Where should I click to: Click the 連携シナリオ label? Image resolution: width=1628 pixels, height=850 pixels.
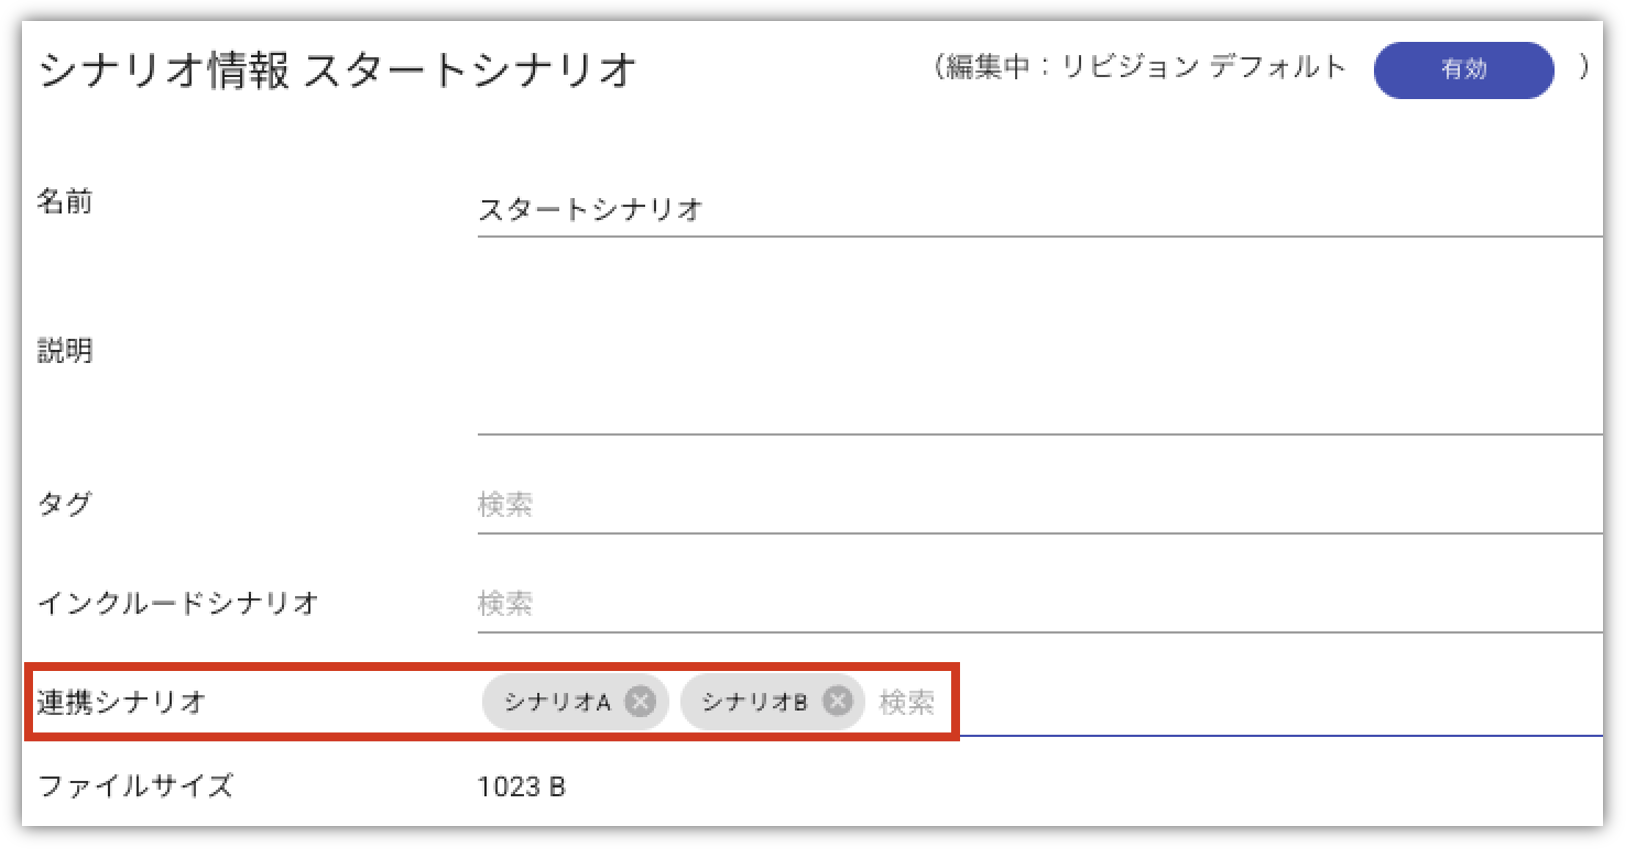pos(122,702)
